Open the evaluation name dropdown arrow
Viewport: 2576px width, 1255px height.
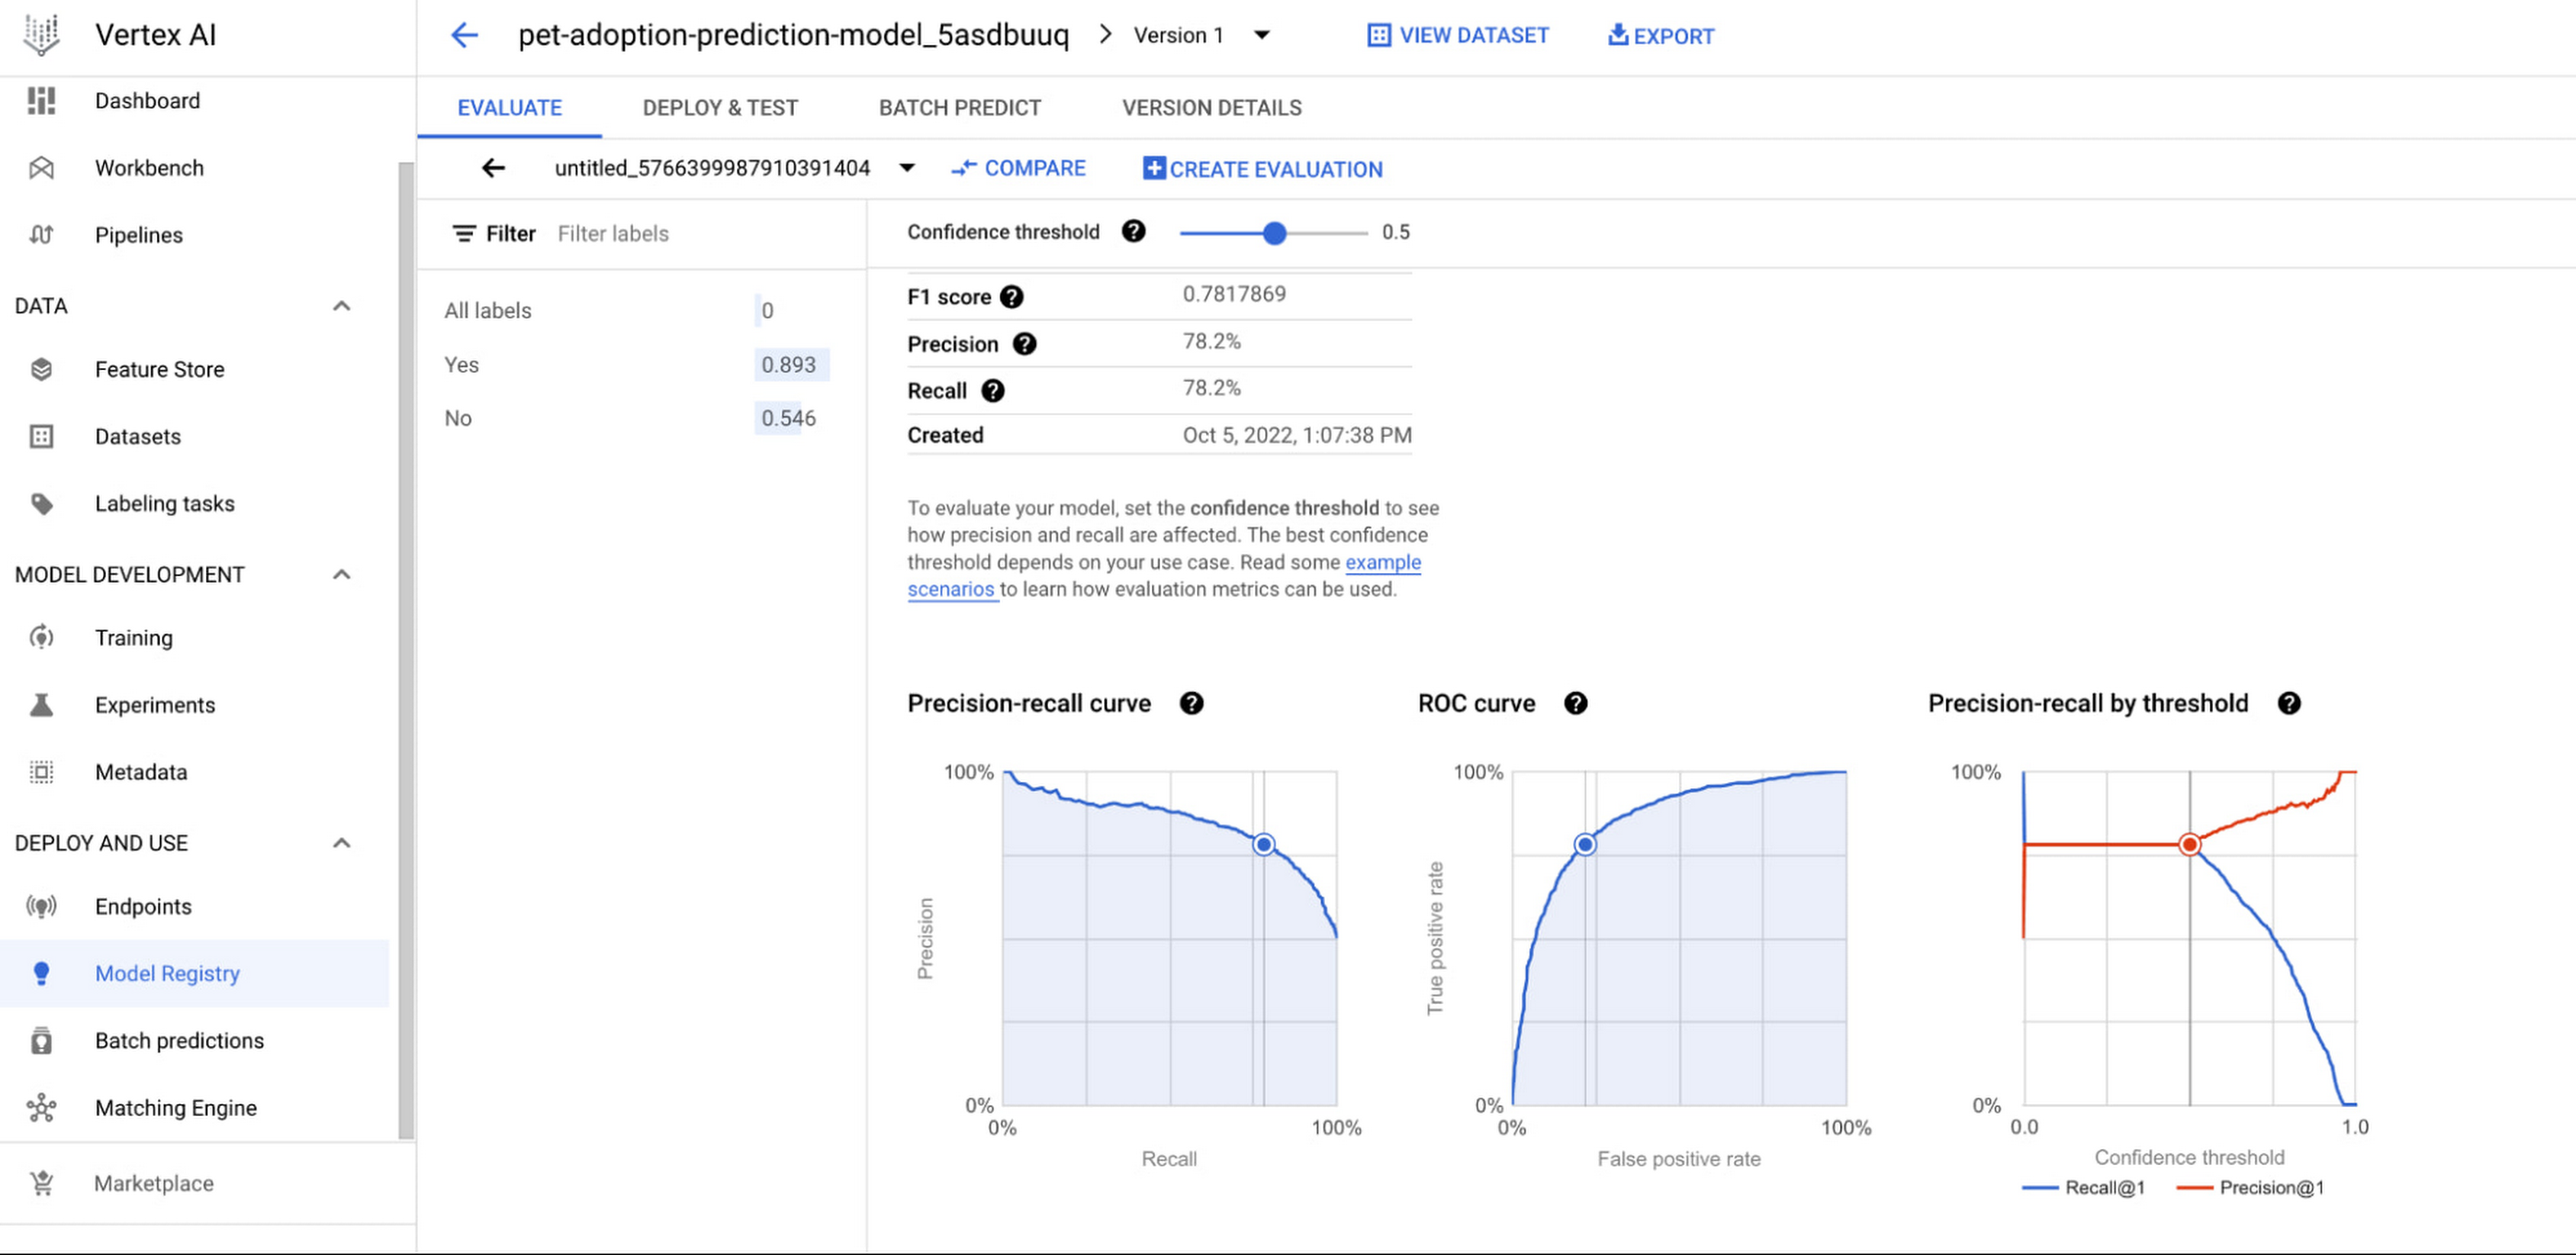coord(907,168)
